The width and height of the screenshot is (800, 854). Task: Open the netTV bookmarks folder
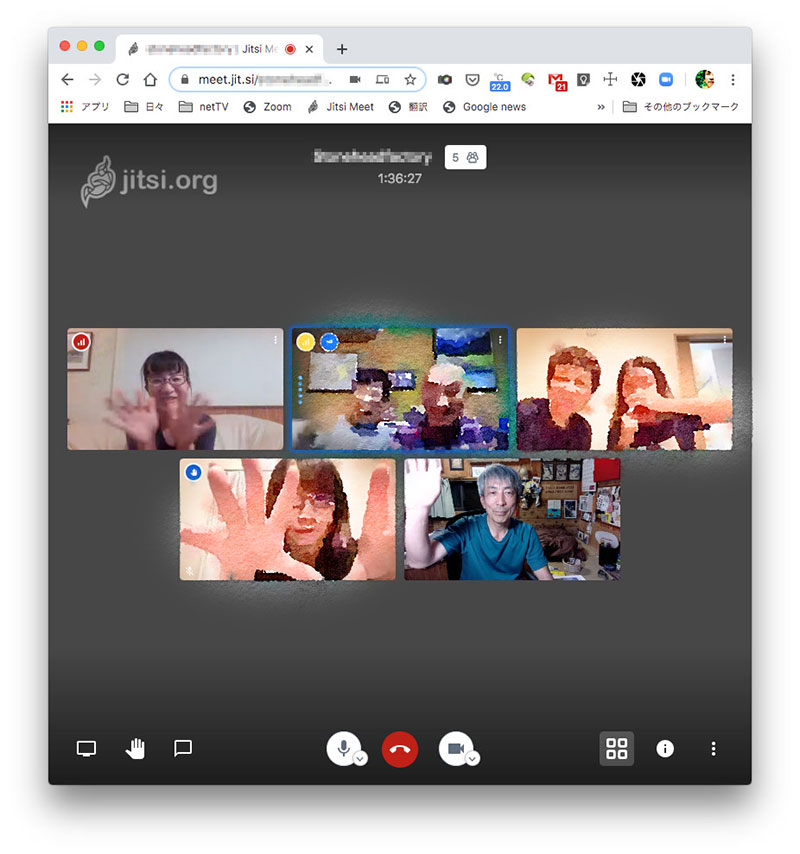[x=204, y=107]
